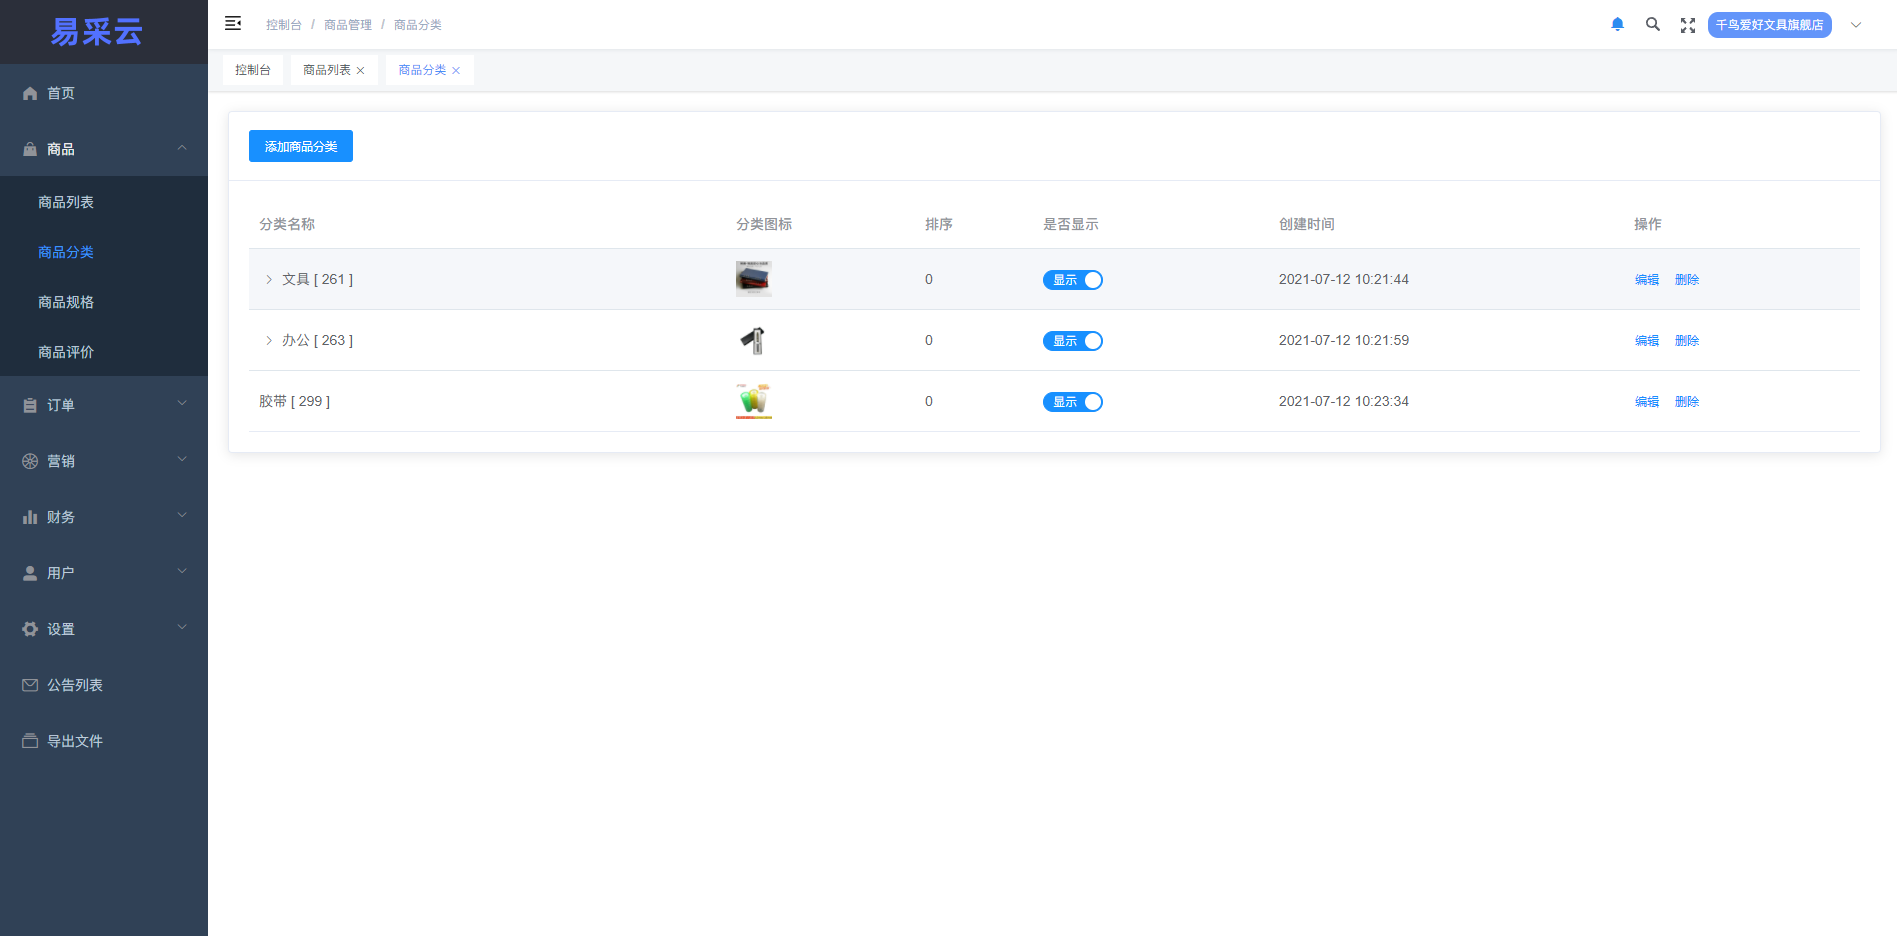
Task: Open 公告列表 in the sidebar
Action: [74, 685]
